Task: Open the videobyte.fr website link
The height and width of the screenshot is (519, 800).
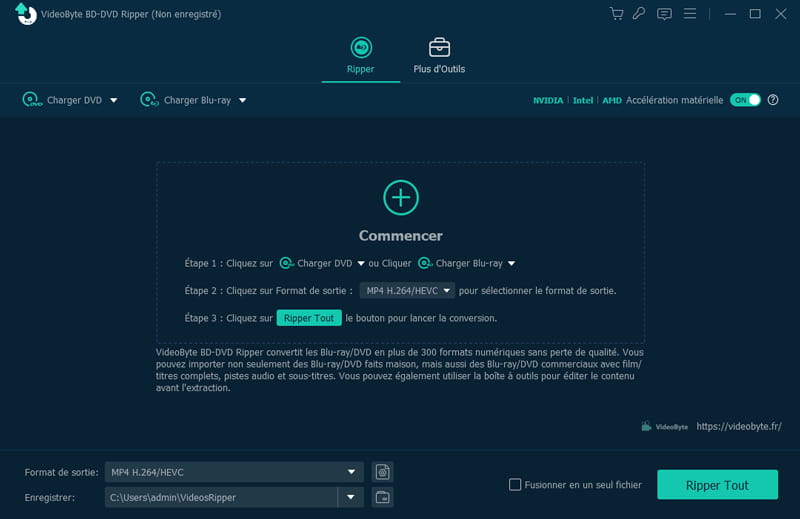Action: [x=738, y=426]
